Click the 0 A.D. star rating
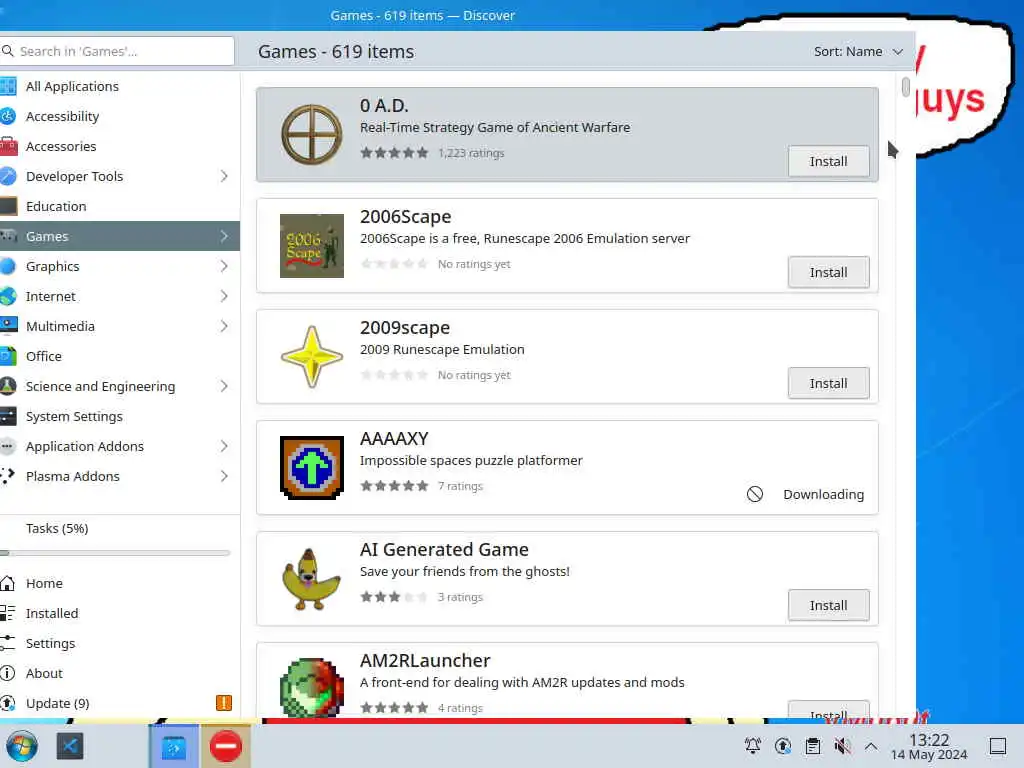The width and height of the screenshot is (1024, 768). tap(394, 153)
